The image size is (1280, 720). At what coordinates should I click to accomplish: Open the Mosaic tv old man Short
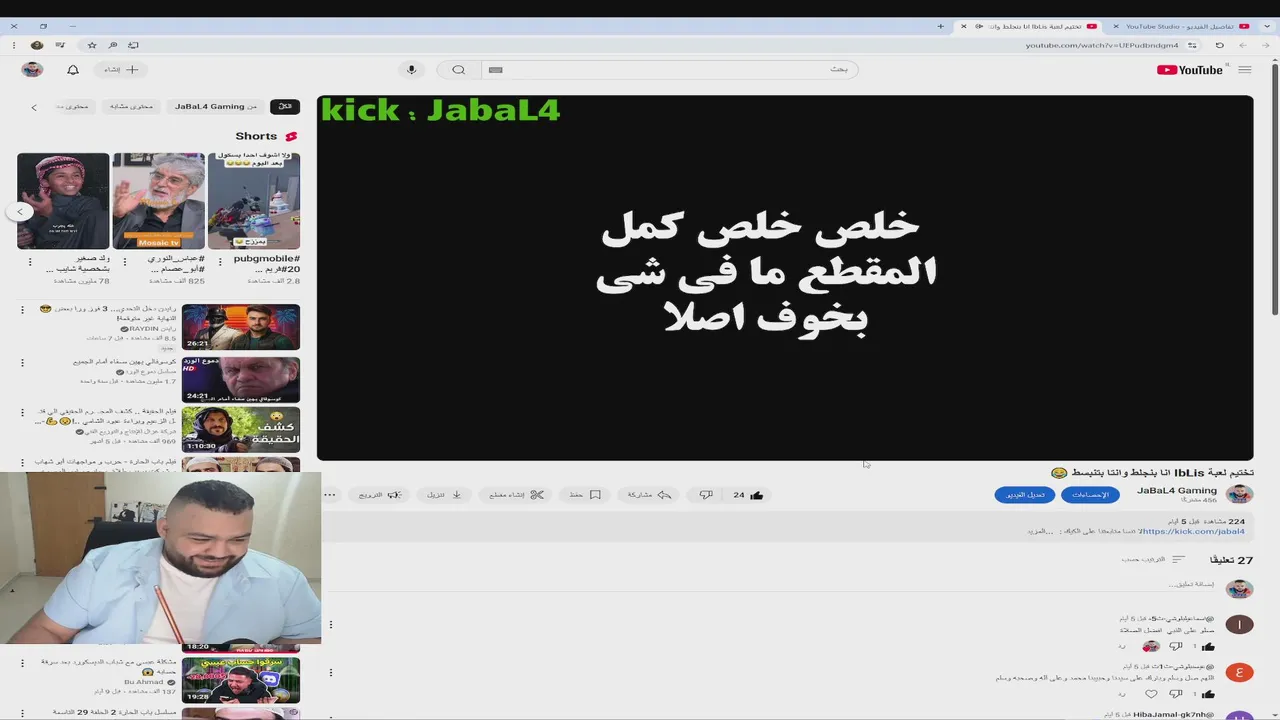[158, 200]
